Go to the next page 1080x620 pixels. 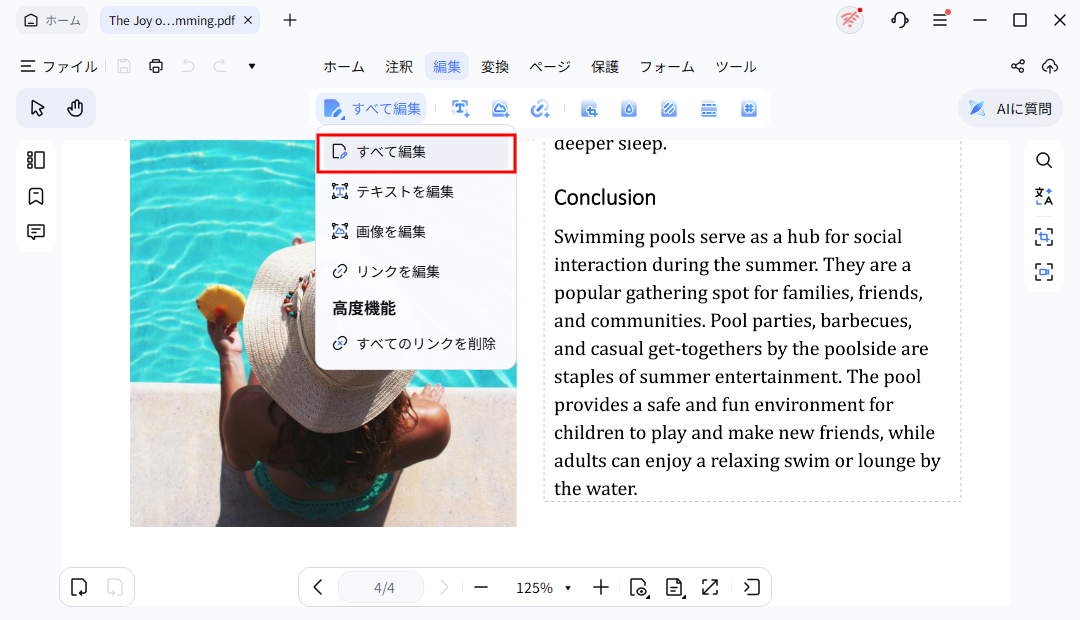(444, 587)
